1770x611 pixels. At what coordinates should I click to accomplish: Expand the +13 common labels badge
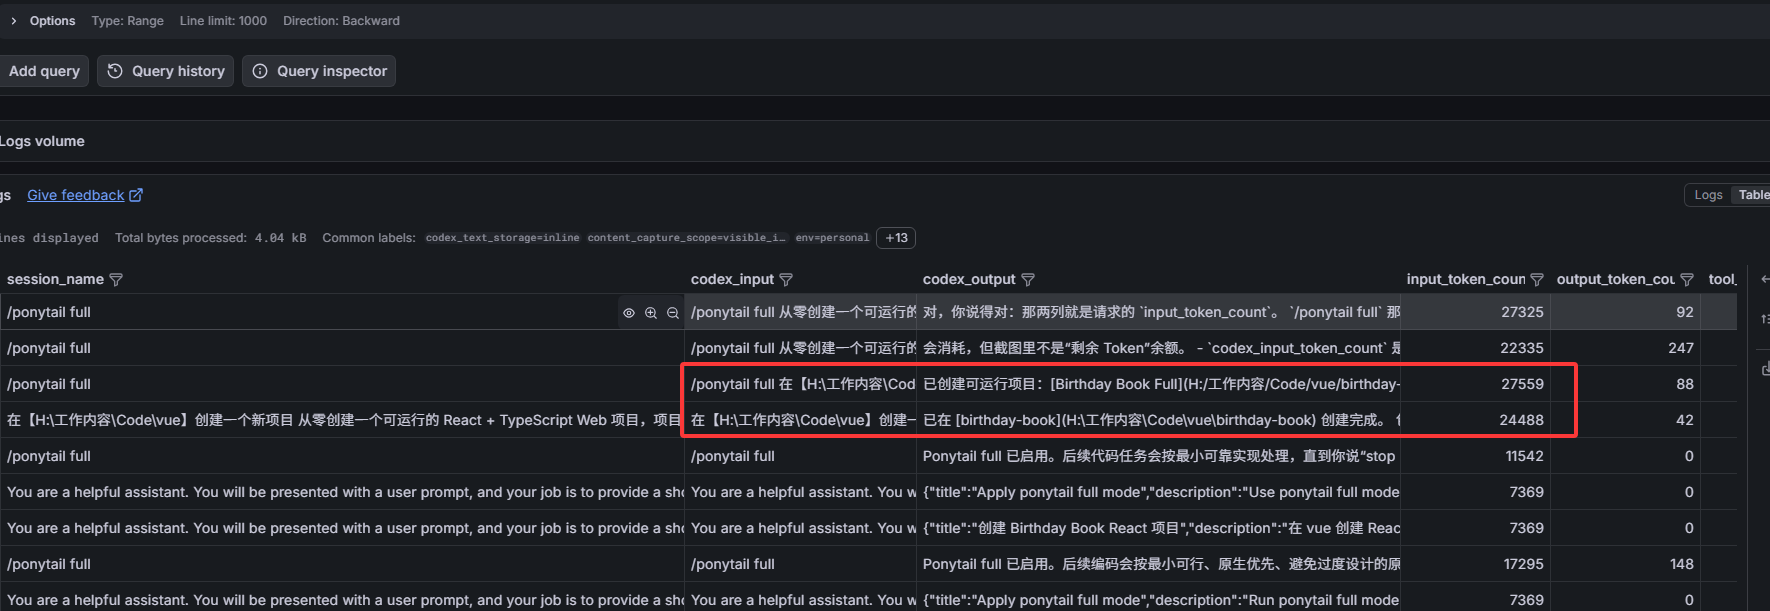pos(896,238)
